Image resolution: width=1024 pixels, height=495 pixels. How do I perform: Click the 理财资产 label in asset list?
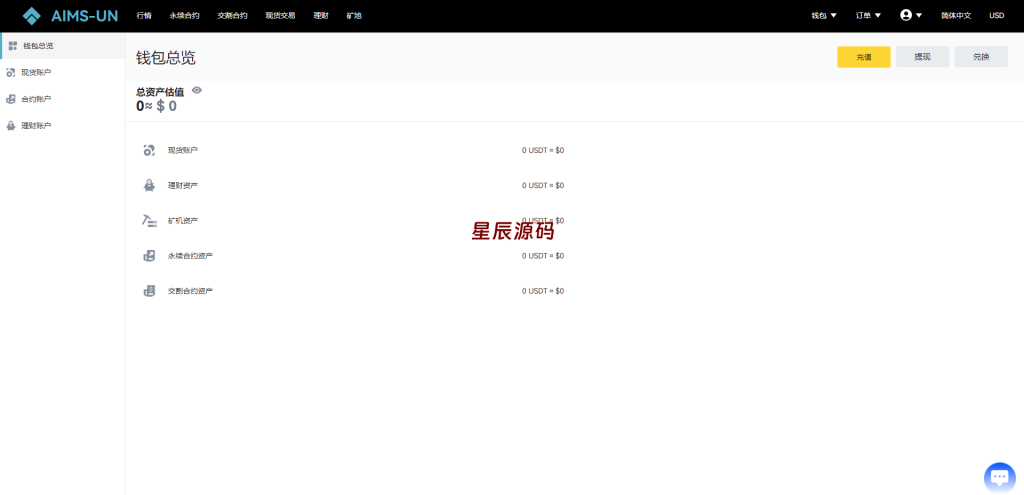tap(182, 185)
